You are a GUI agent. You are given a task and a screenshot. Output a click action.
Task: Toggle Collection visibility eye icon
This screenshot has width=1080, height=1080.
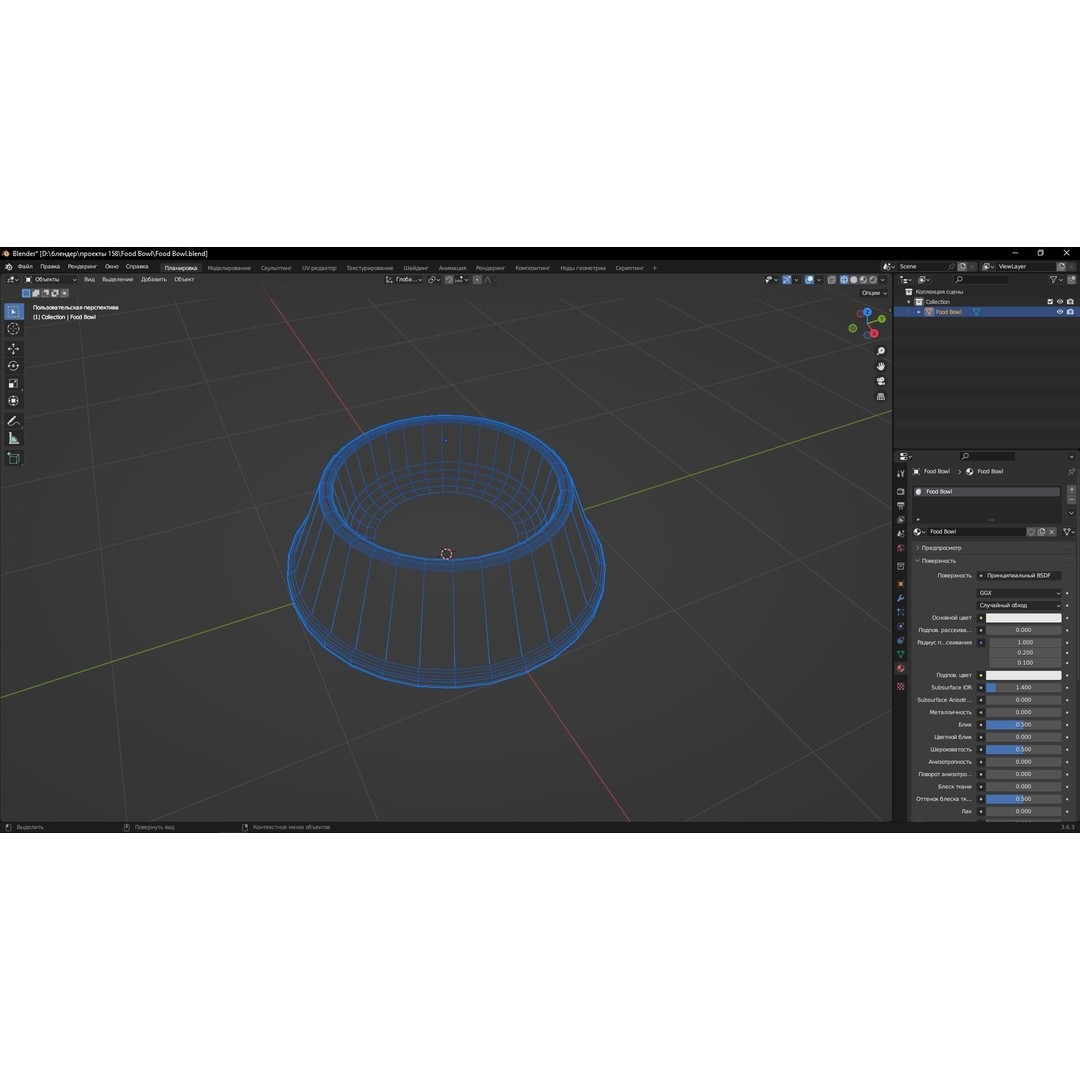pyautogui.click(x=1060, y=302)
